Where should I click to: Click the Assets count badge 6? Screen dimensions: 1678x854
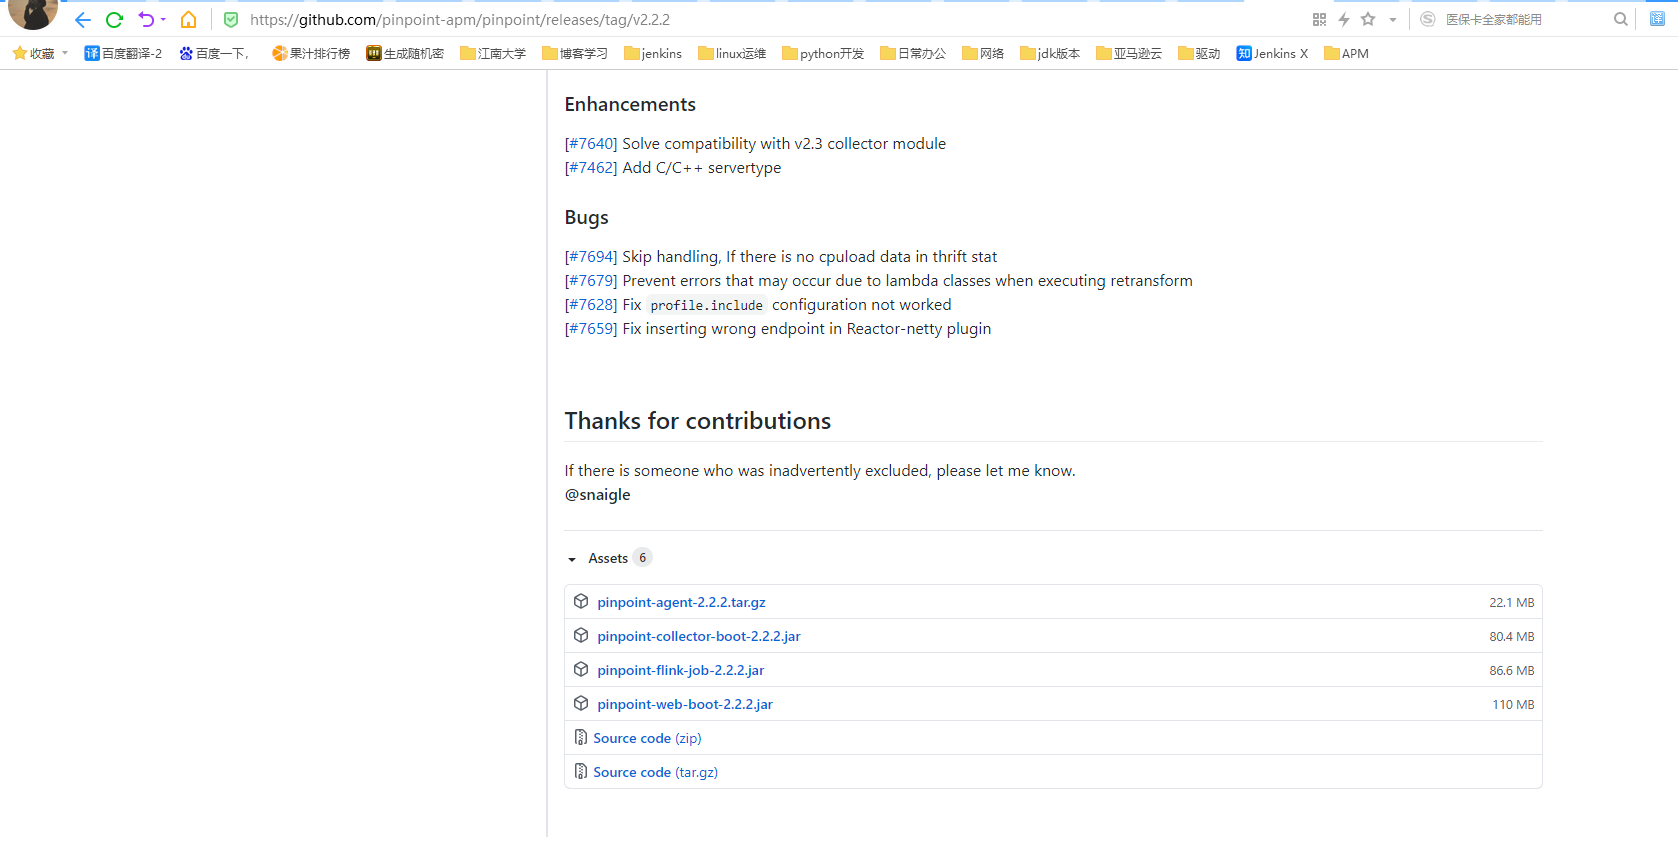pyautogui.click(x=642, y=558)
